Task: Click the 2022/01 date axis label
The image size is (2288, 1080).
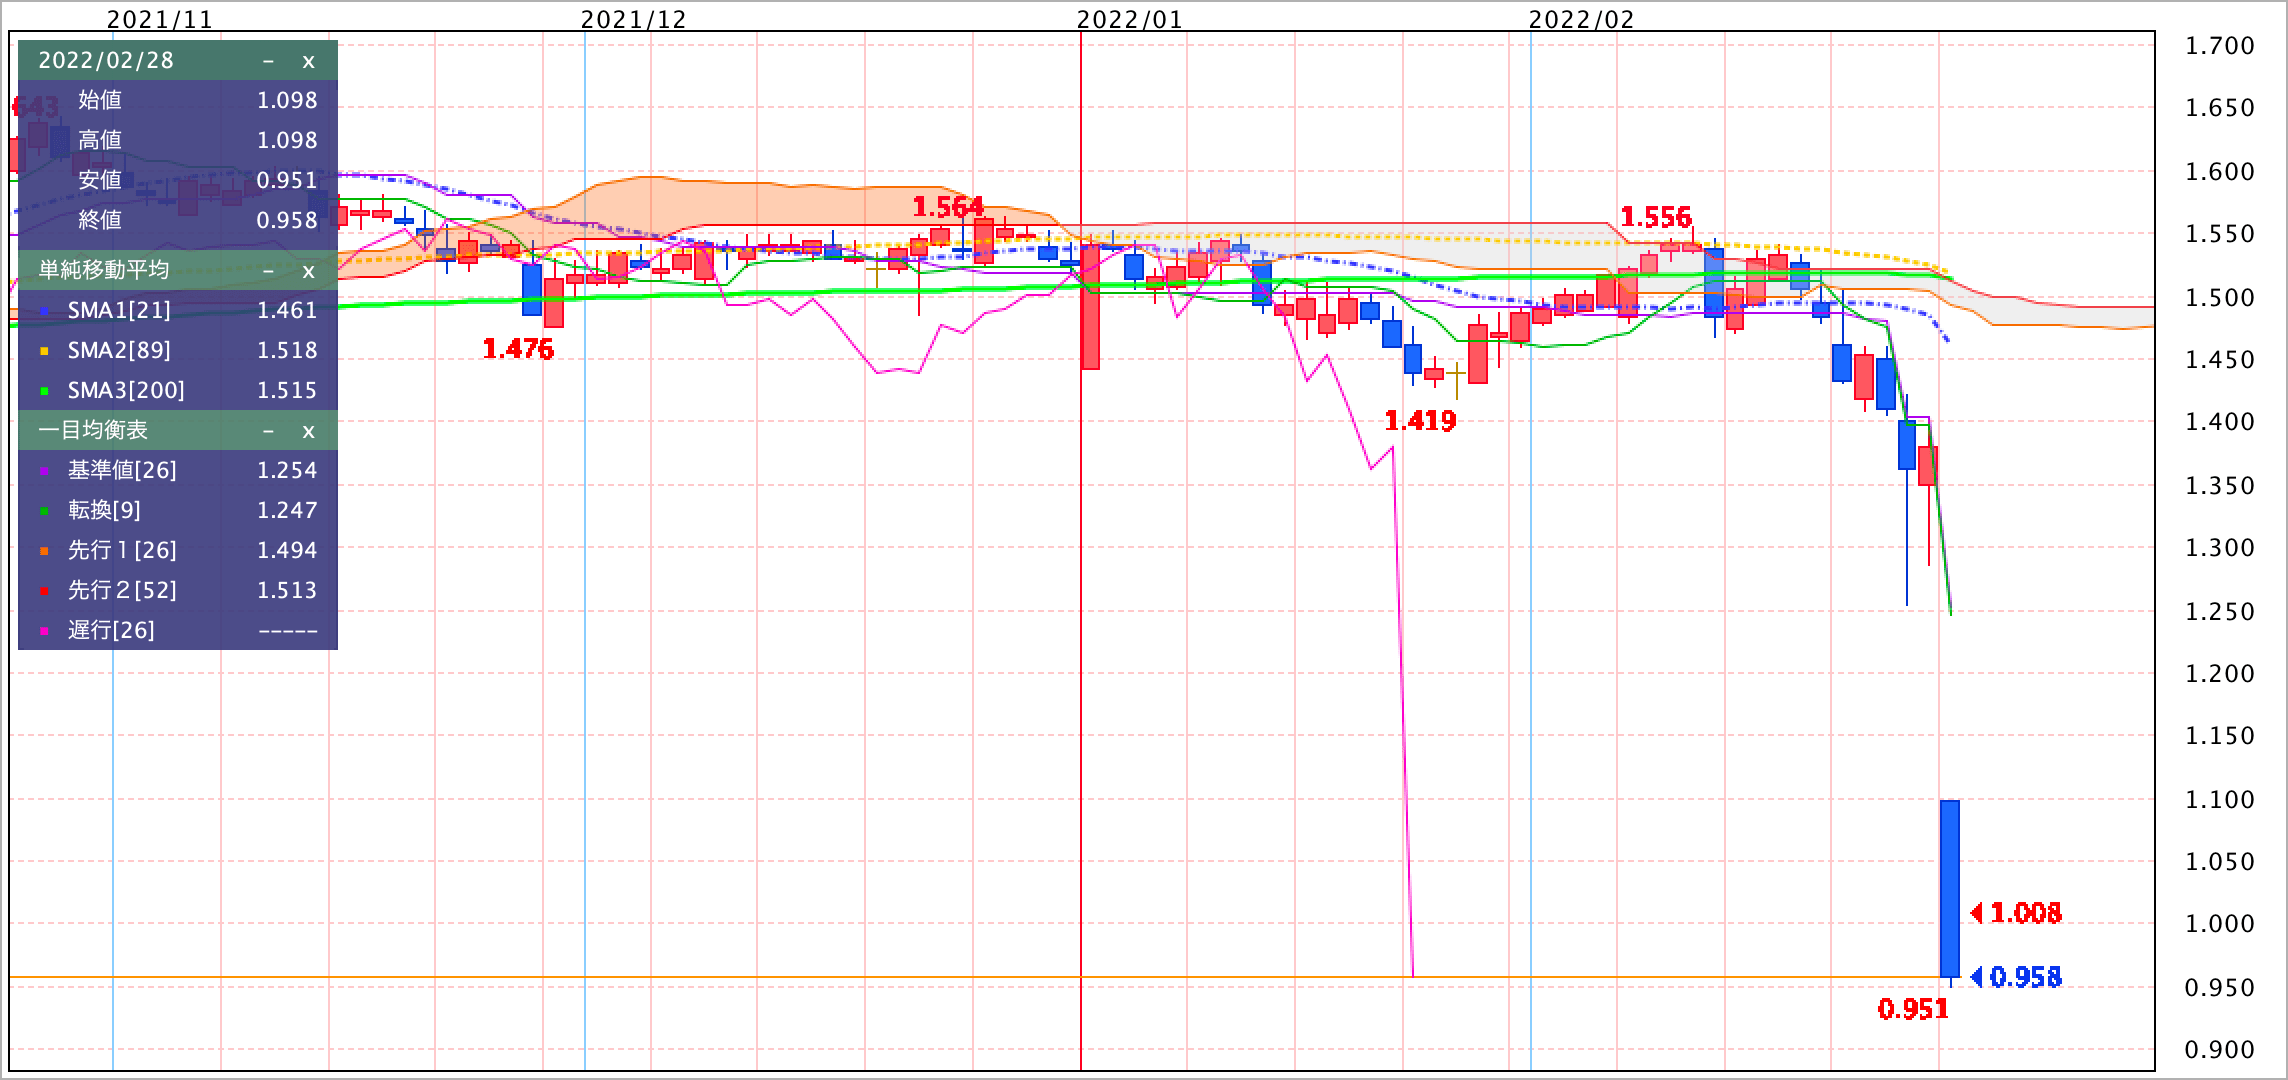Action: [1129, 19]
